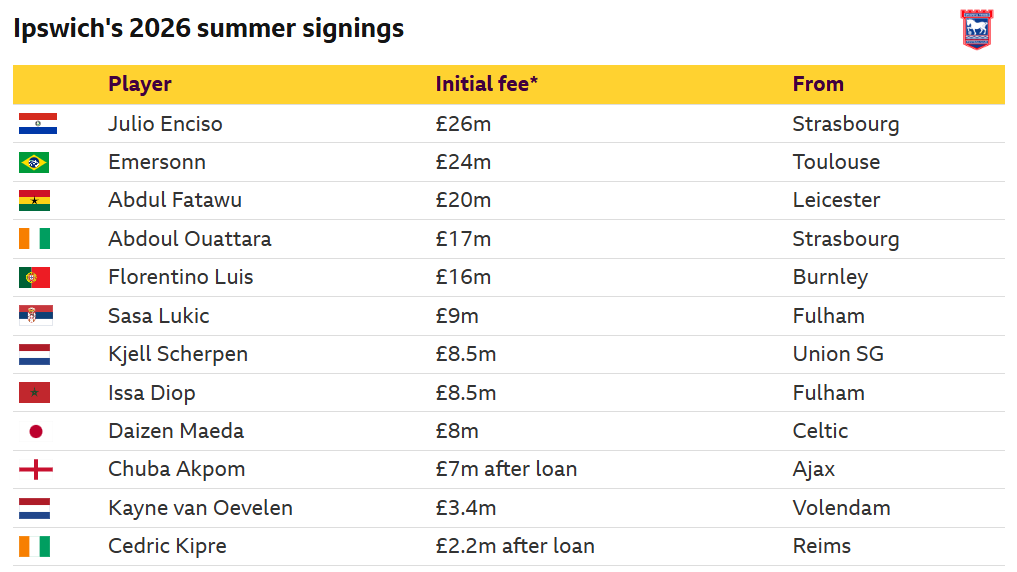
Task: Click the Ipswich's 2026 summer signings title
Action: (x=209, y=29)
